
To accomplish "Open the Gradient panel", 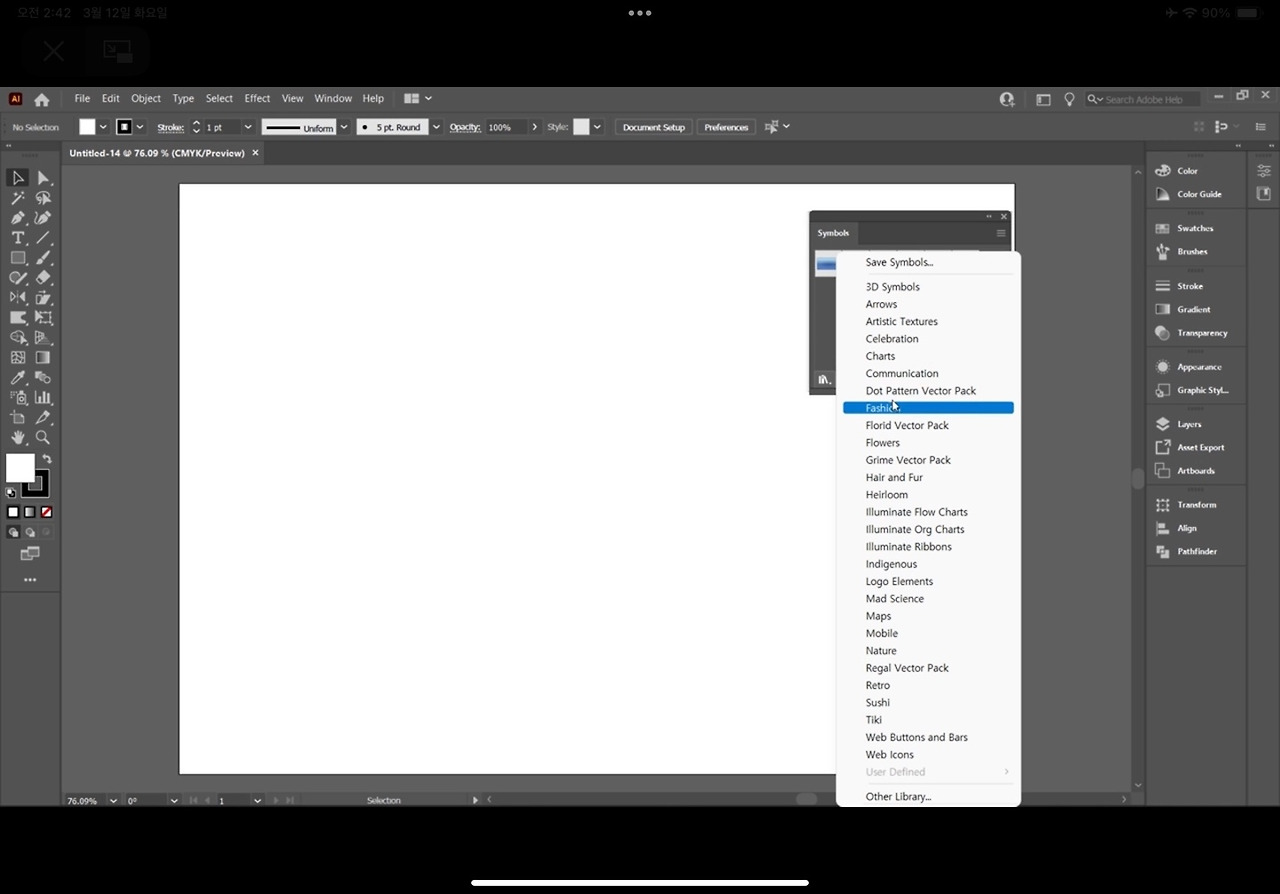I will coord(1195,310).
